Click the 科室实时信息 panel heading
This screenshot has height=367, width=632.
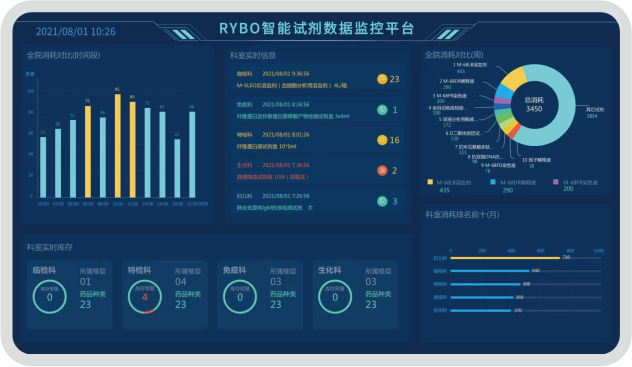pyautogui.click(x=253, y=56)
